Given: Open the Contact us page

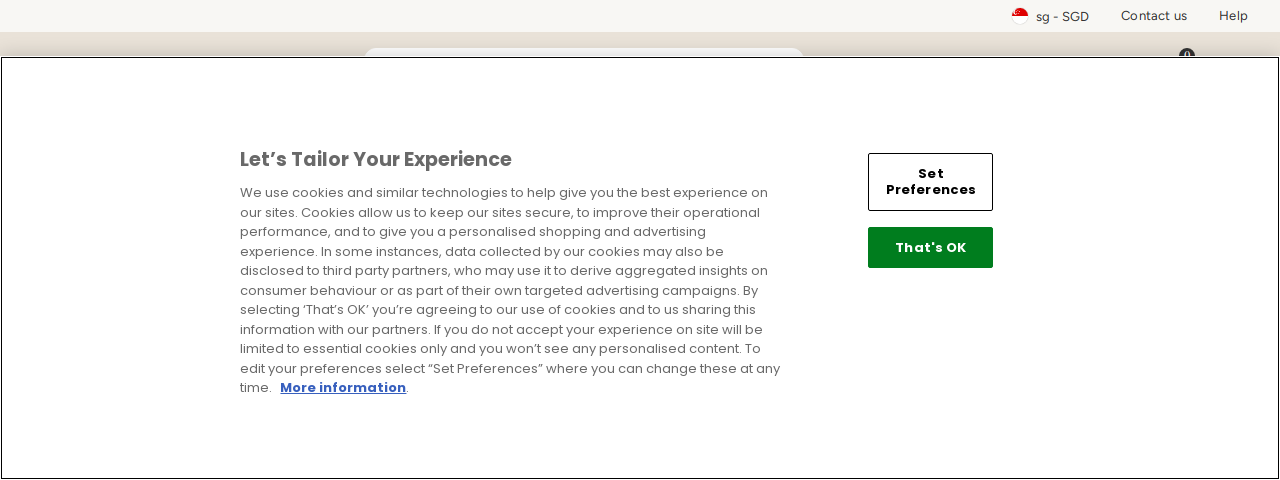Looking at the screenshot, I should 1154,16.
